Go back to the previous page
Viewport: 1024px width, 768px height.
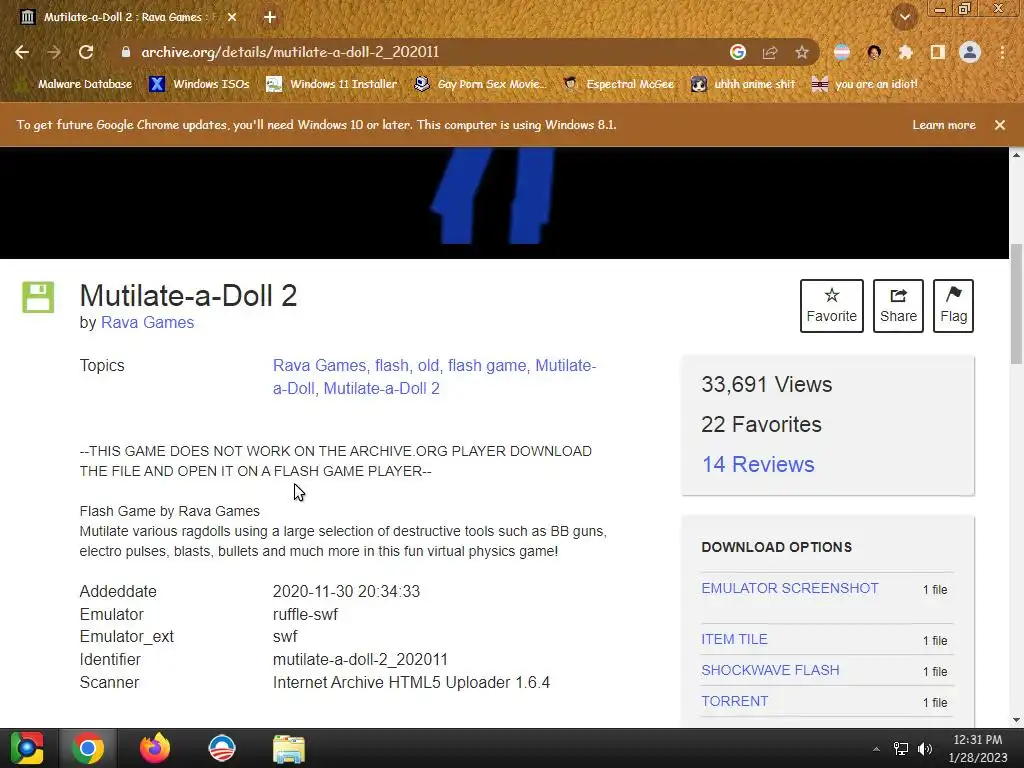[22, 52]
